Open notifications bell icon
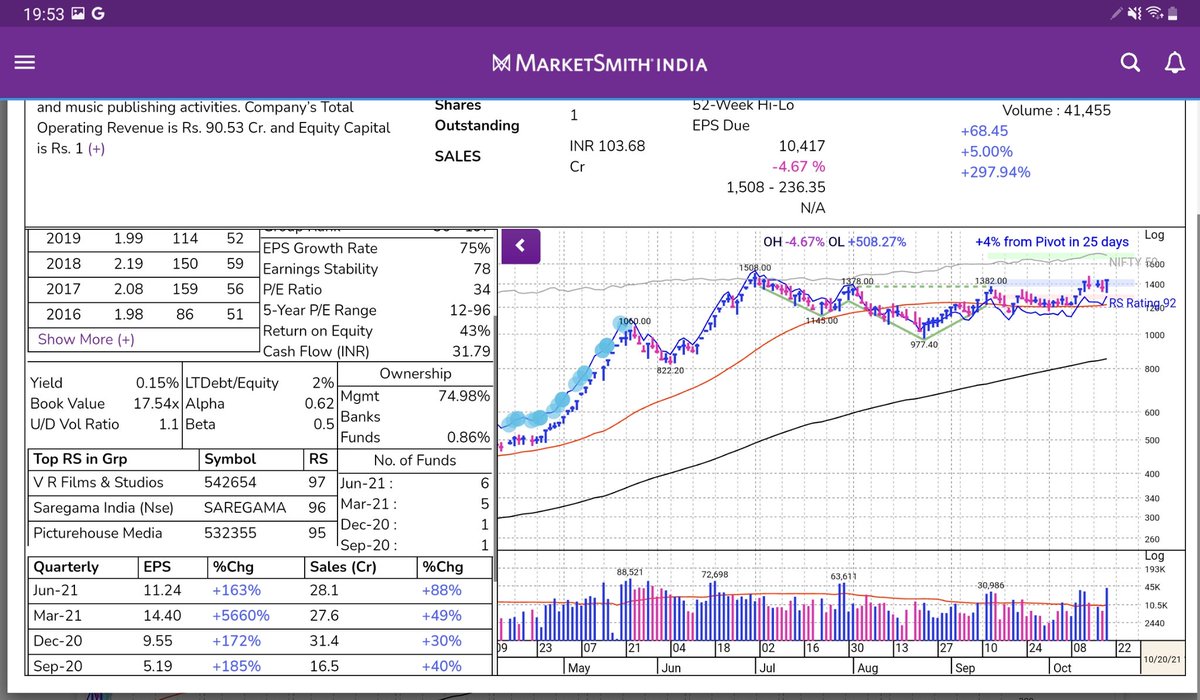Image resolution: width=1200 pixels, height=700 pixels. click(1175, 63)
